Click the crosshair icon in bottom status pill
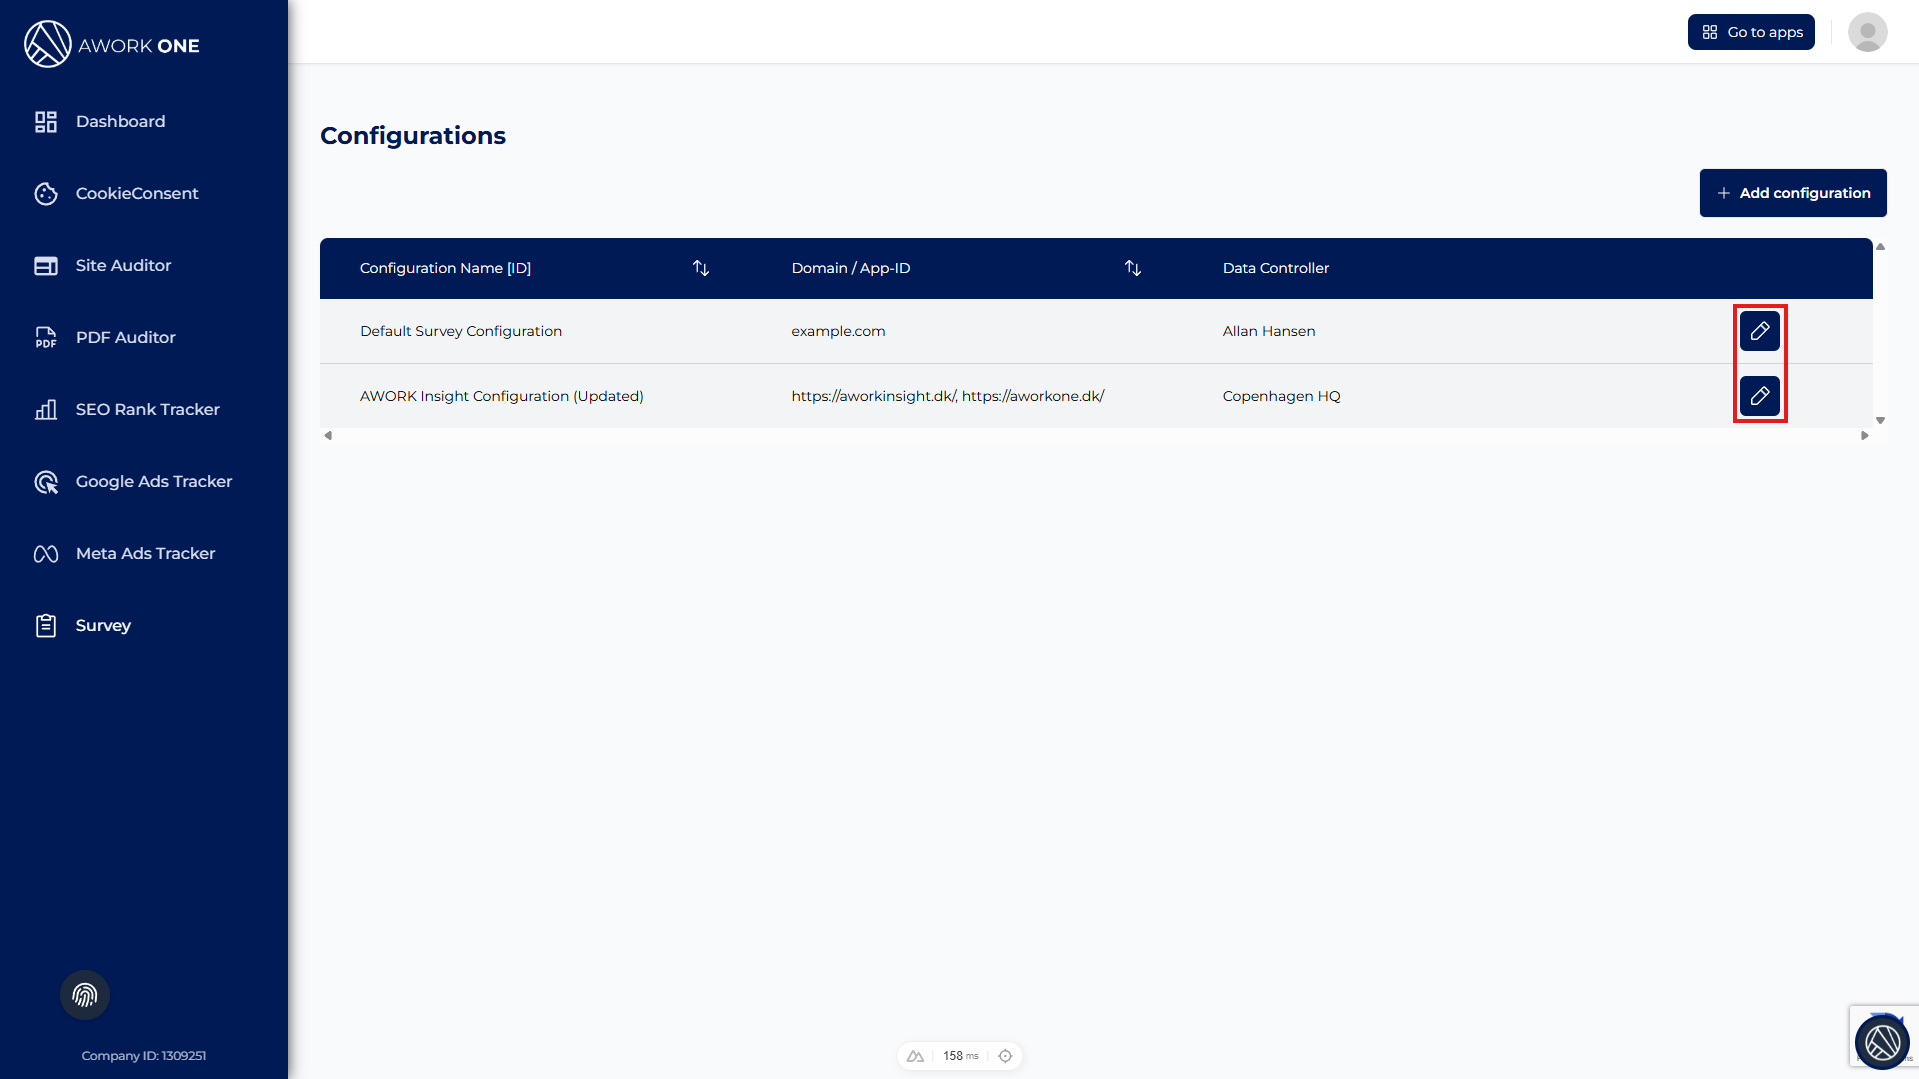 (x=1005, y=1056)
